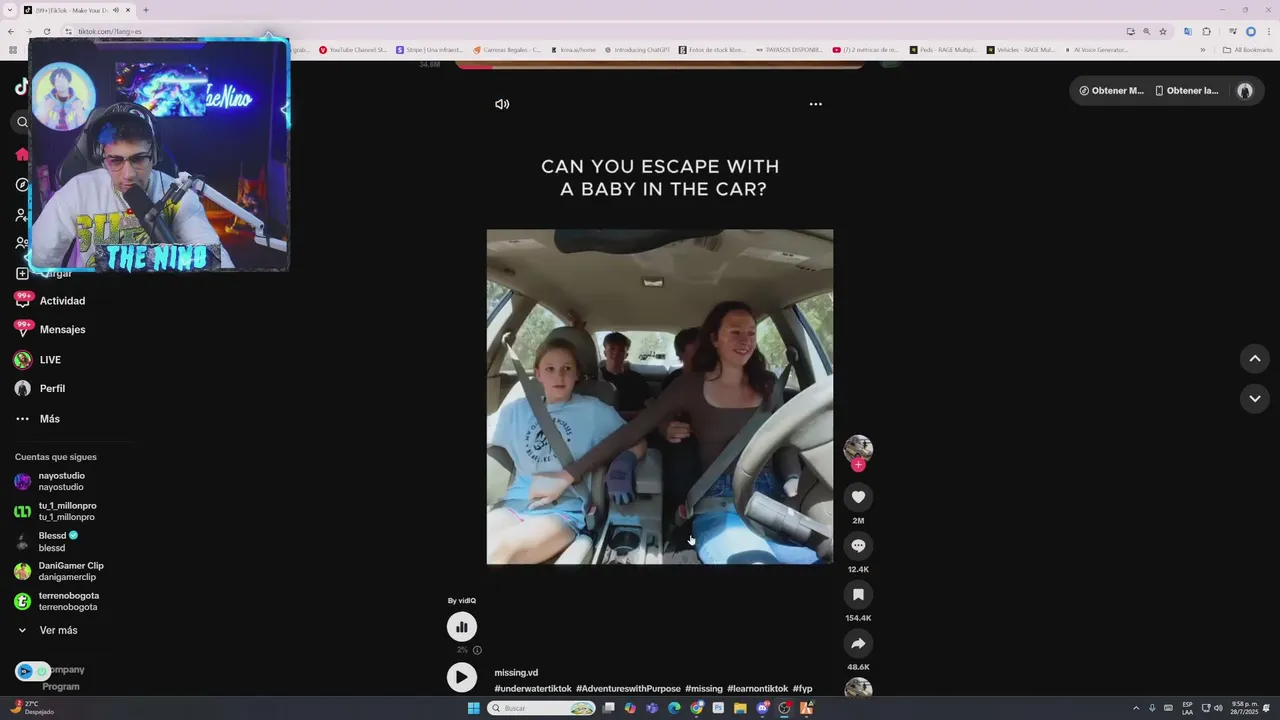
Task: Open the comments bubble showing 12.4K
Action: pos(858,546)
